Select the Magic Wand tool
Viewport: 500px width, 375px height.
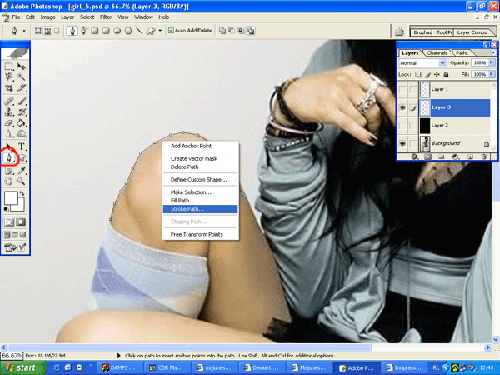pos(21,77)
